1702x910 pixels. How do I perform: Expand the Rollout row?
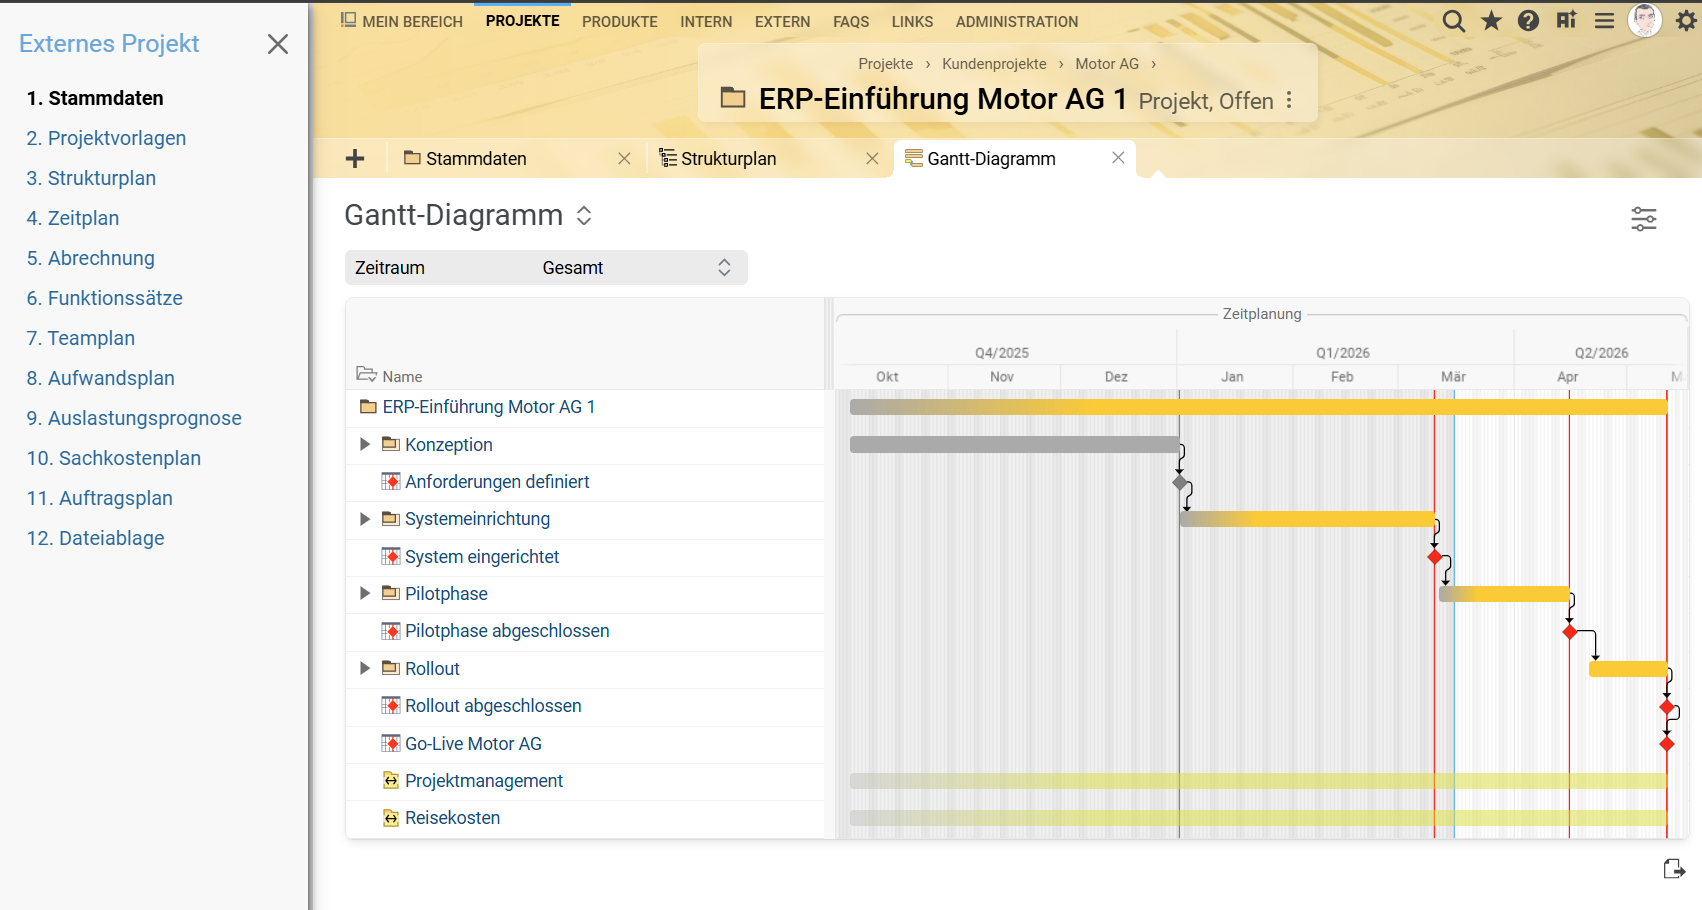[x=365, y=668]
